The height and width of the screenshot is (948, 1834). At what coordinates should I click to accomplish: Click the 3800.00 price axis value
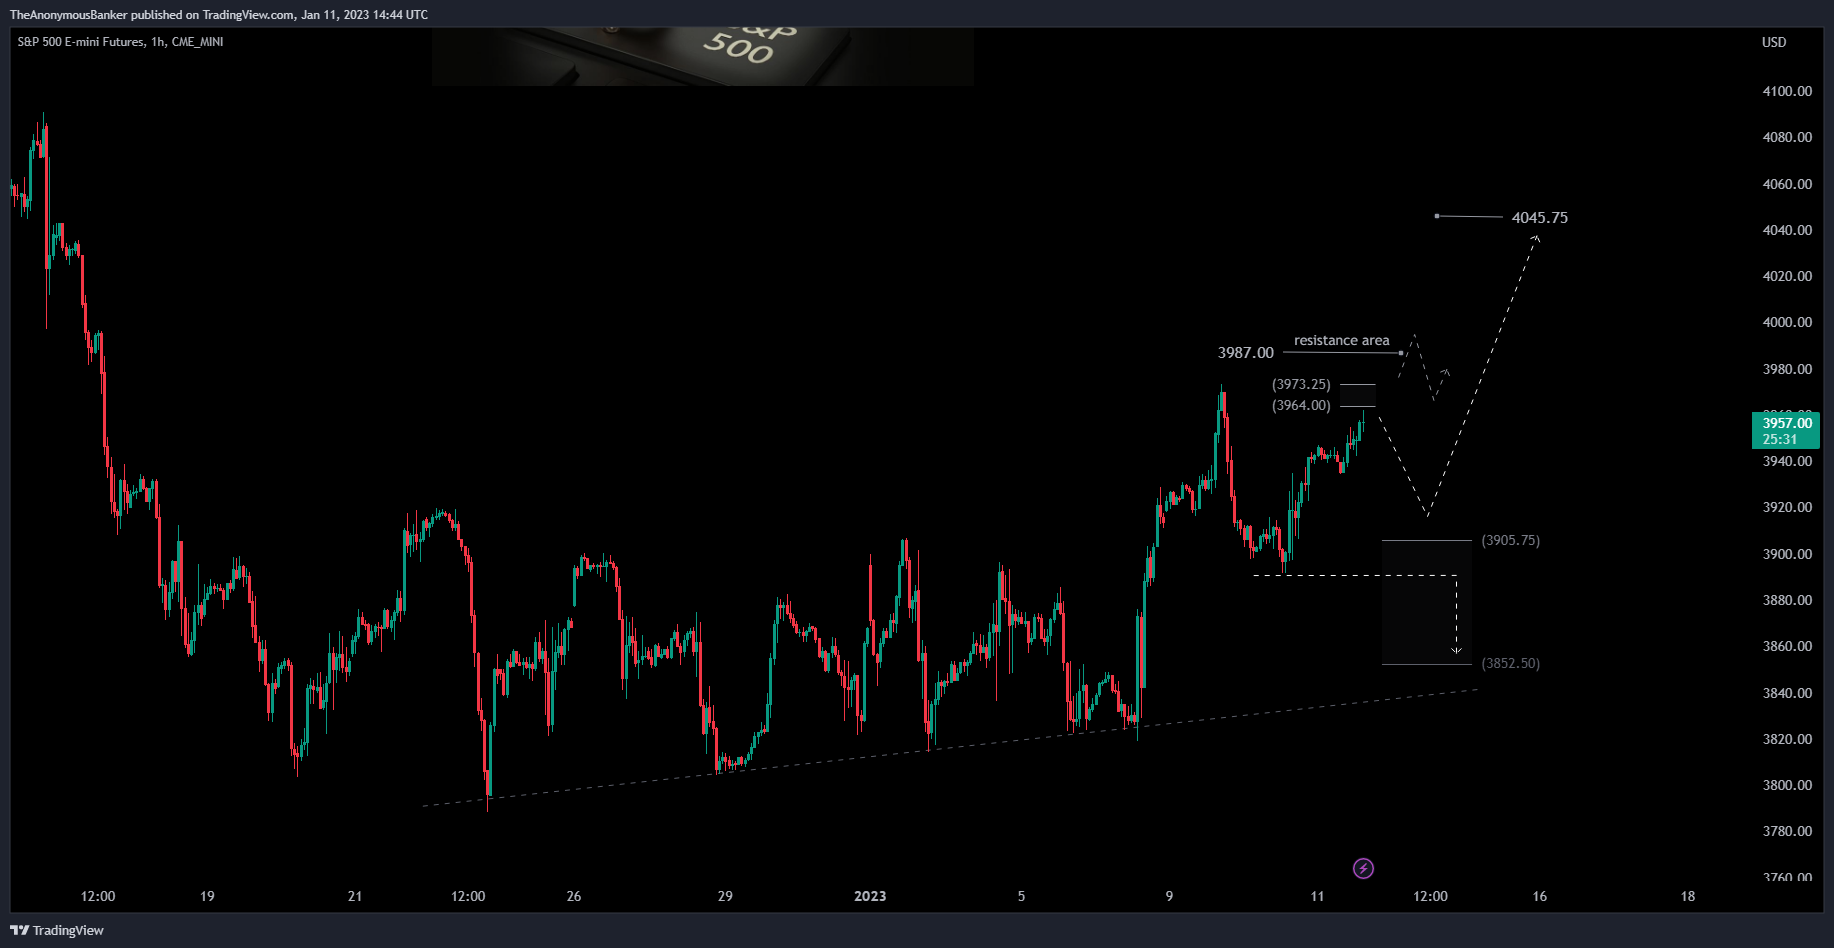pyautogui.click(x=1787, y=785)
